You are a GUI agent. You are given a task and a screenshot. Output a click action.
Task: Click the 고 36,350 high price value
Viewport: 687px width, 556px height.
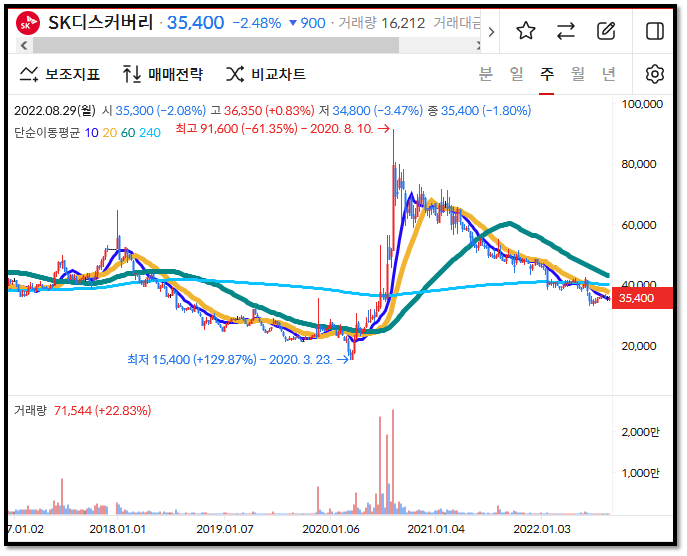pyautogui.click(x=262, y=110)
